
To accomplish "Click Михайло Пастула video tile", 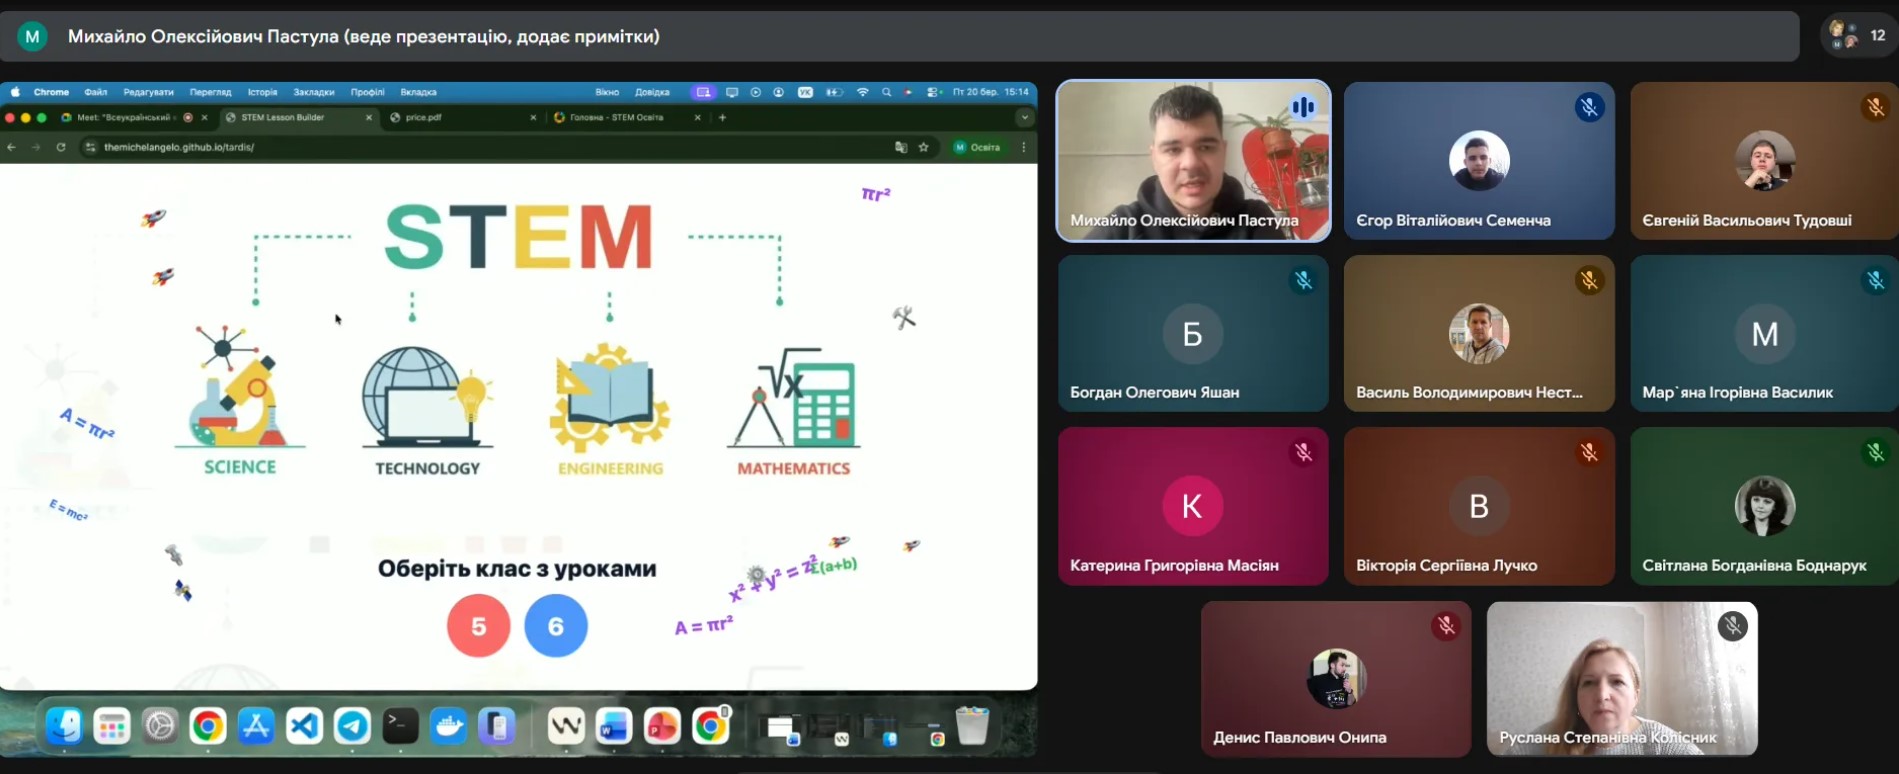I will 1193,160.
